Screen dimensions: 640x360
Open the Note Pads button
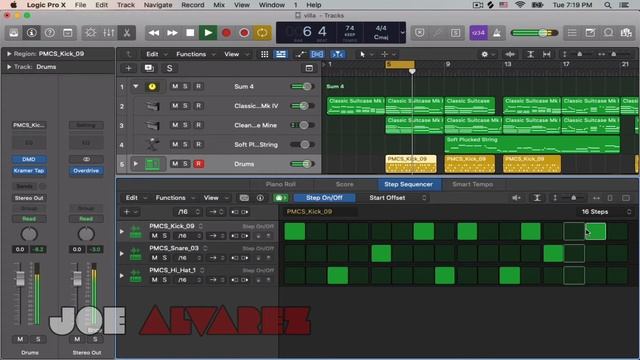[590, 33]
